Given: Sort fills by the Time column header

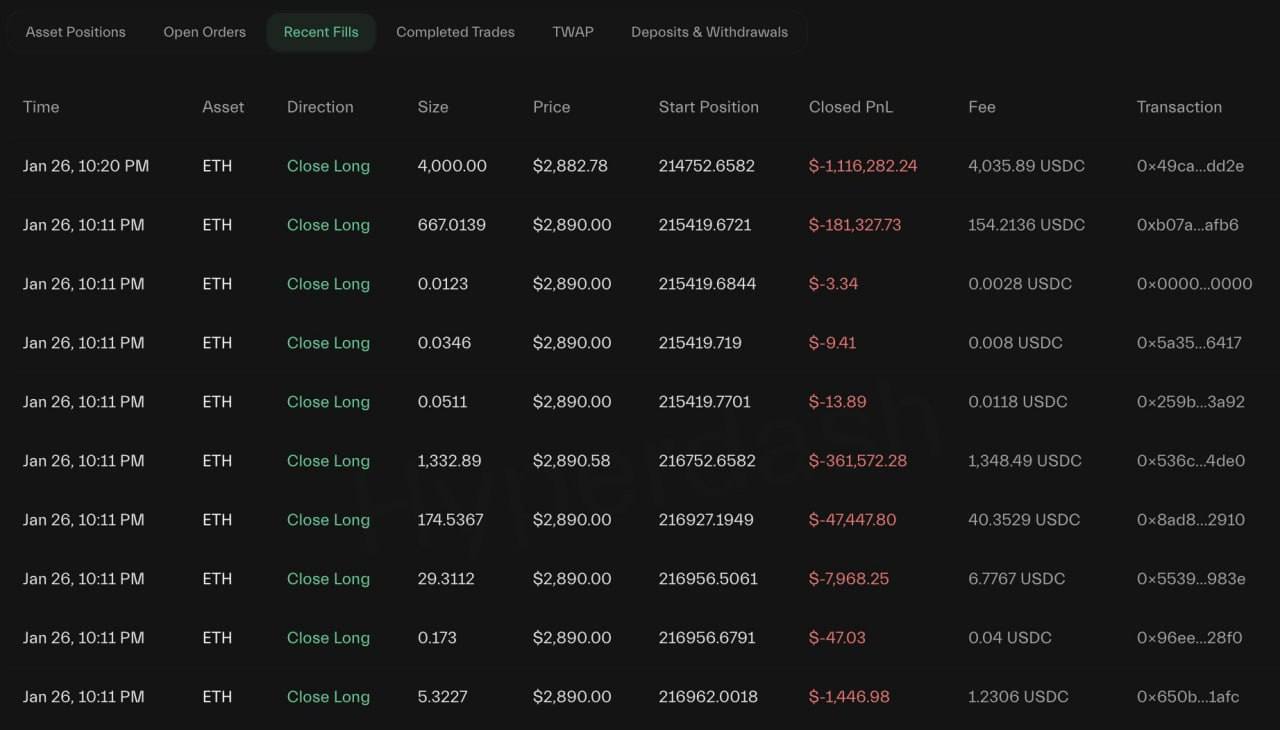Looking at the screenshot, I should pyautogui.click(x=41, y=107).
